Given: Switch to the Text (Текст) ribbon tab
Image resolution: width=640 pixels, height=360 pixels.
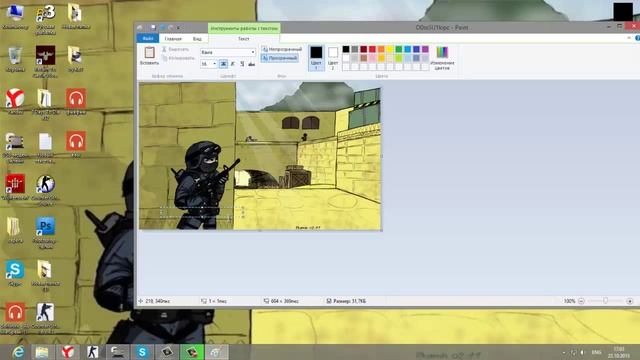Looking at the screenshot, I should click(x=244, y=39).
